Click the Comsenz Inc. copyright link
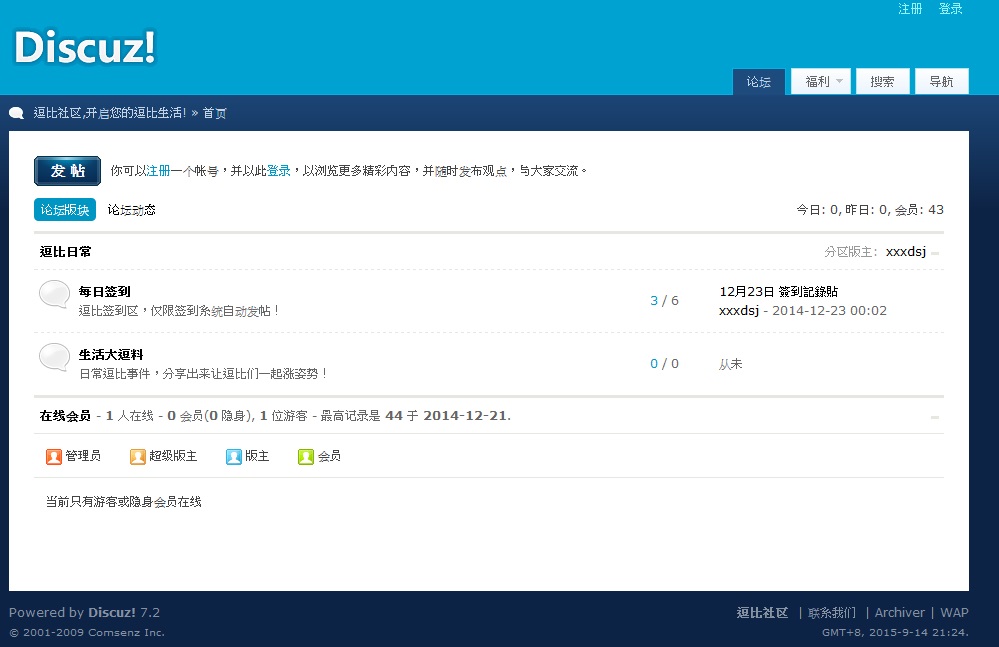Screen dimensions: 999x647 click(126, 632)
